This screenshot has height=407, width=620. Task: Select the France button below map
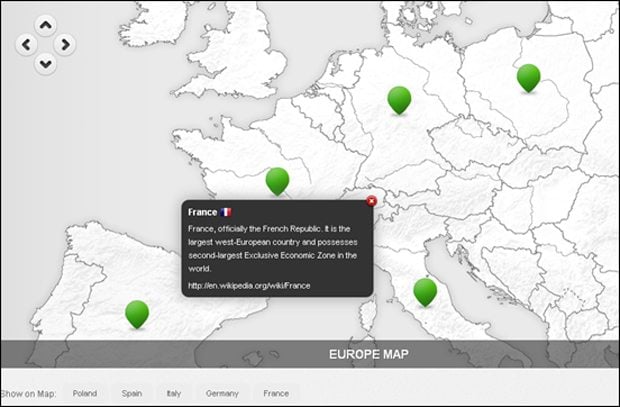[276, 394]
